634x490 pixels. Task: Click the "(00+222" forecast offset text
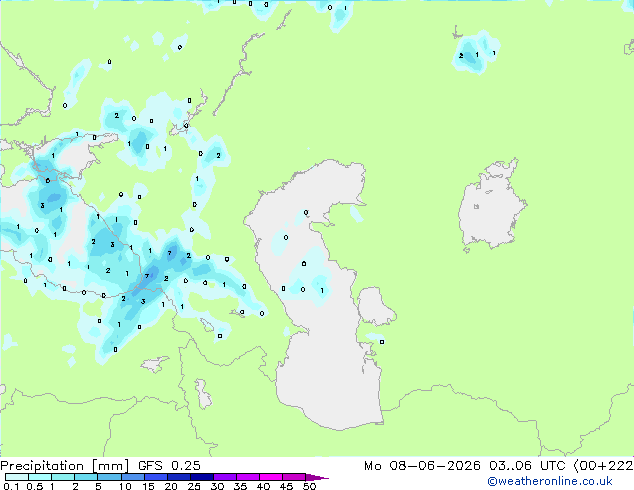click(603, 466)
